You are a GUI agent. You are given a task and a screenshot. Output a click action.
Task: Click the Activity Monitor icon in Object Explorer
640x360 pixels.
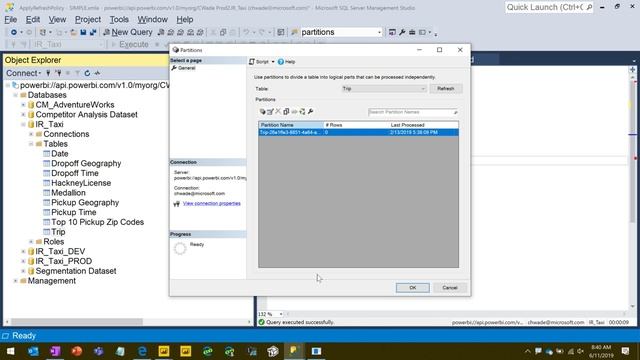pos(97,73)
